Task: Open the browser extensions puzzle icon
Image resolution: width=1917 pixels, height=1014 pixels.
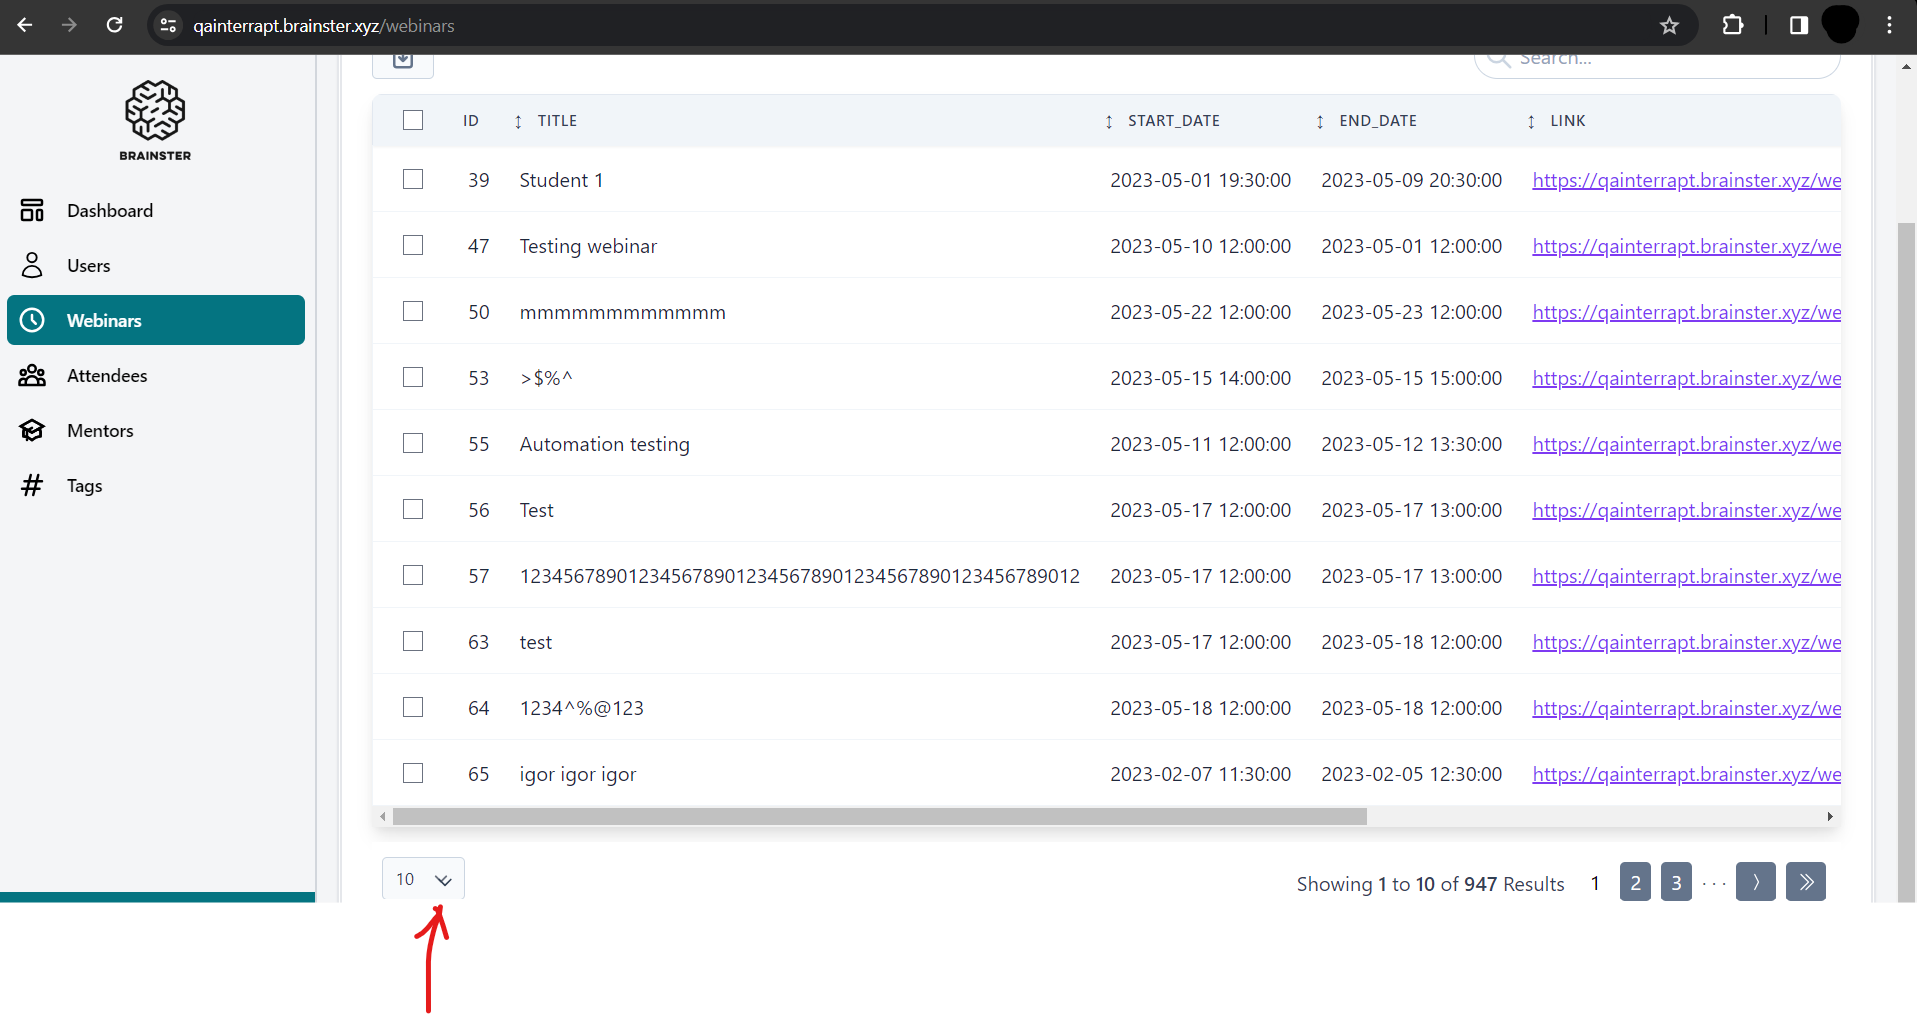Action: pos(1733,26)
